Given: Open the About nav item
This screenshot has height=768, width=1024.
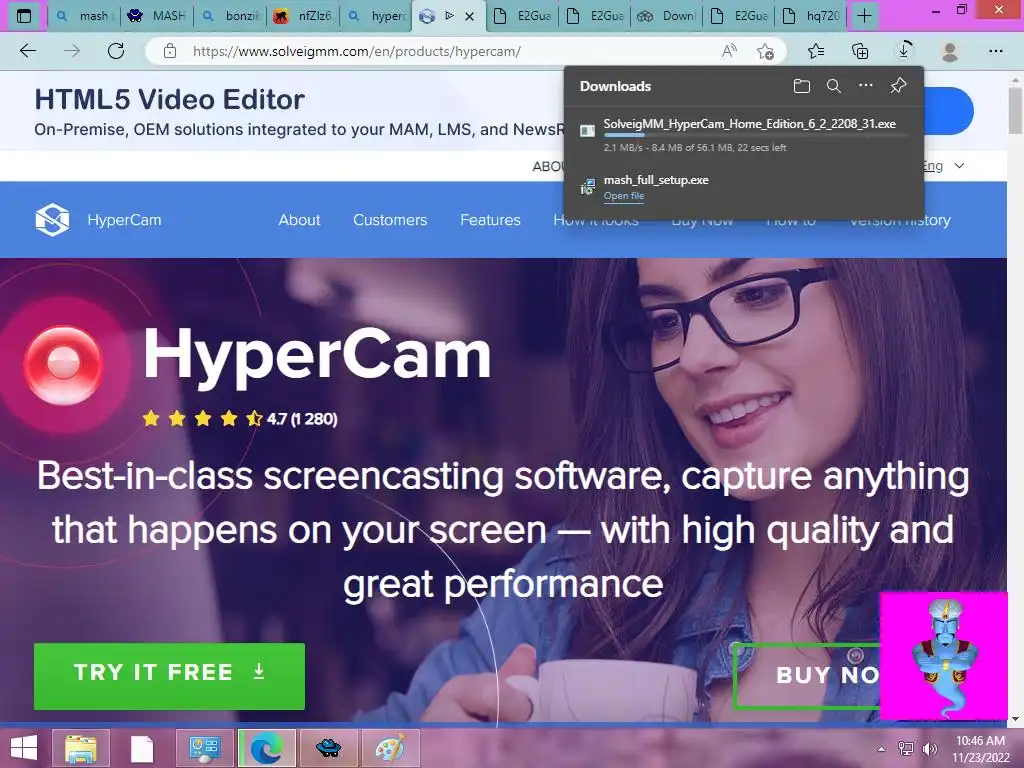Looking at the screenshot, I should pos(299,220).
